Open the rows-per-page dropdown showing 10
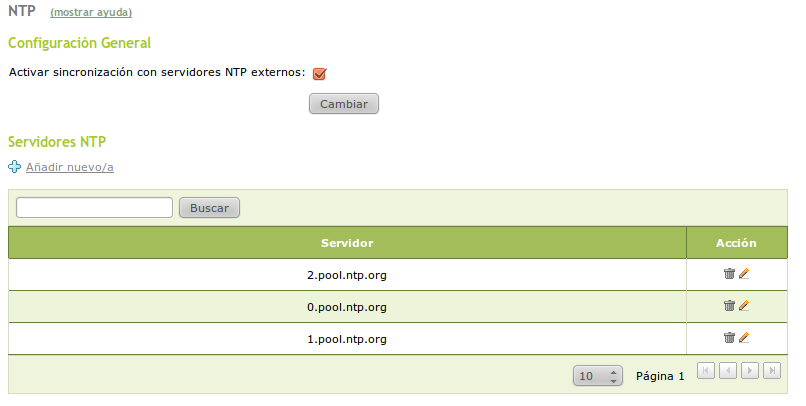 (x=598, y=376)
